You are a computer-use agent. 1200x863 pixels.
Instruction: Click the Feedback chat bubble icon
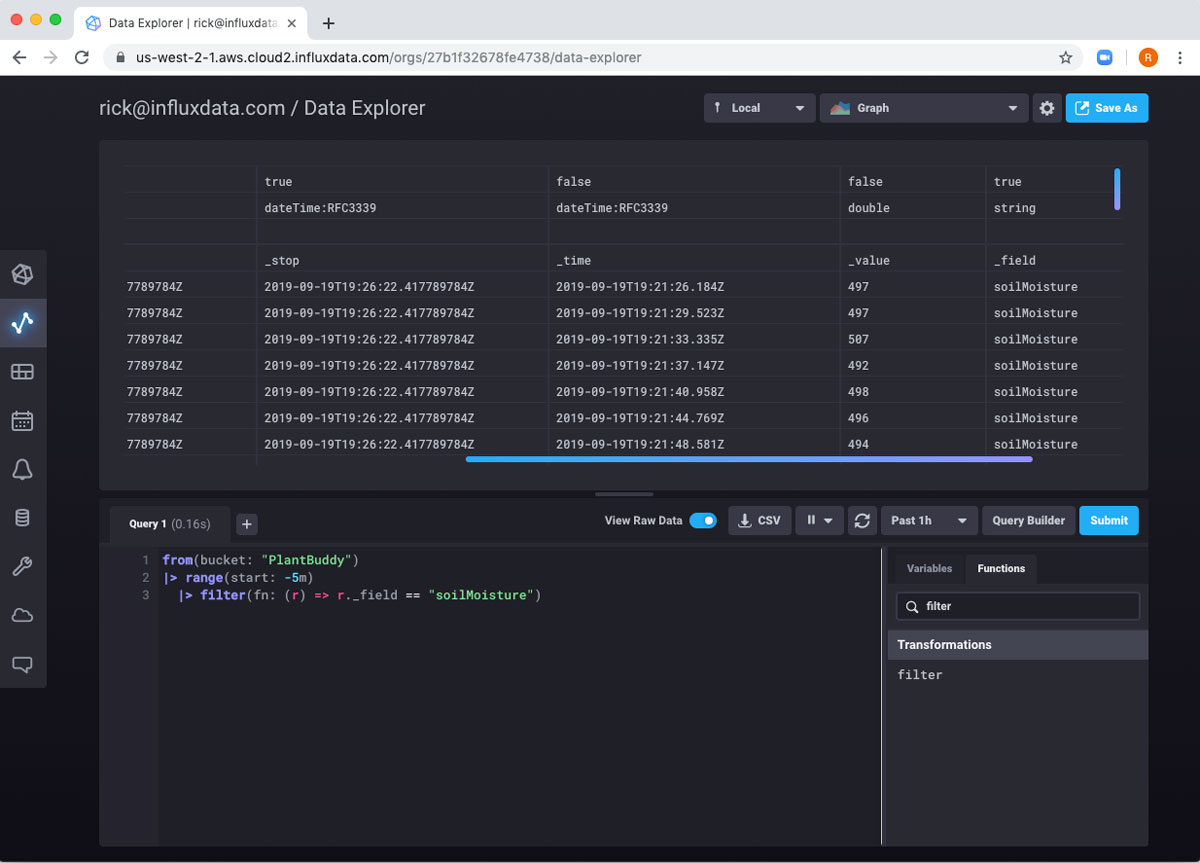[22, 664]
